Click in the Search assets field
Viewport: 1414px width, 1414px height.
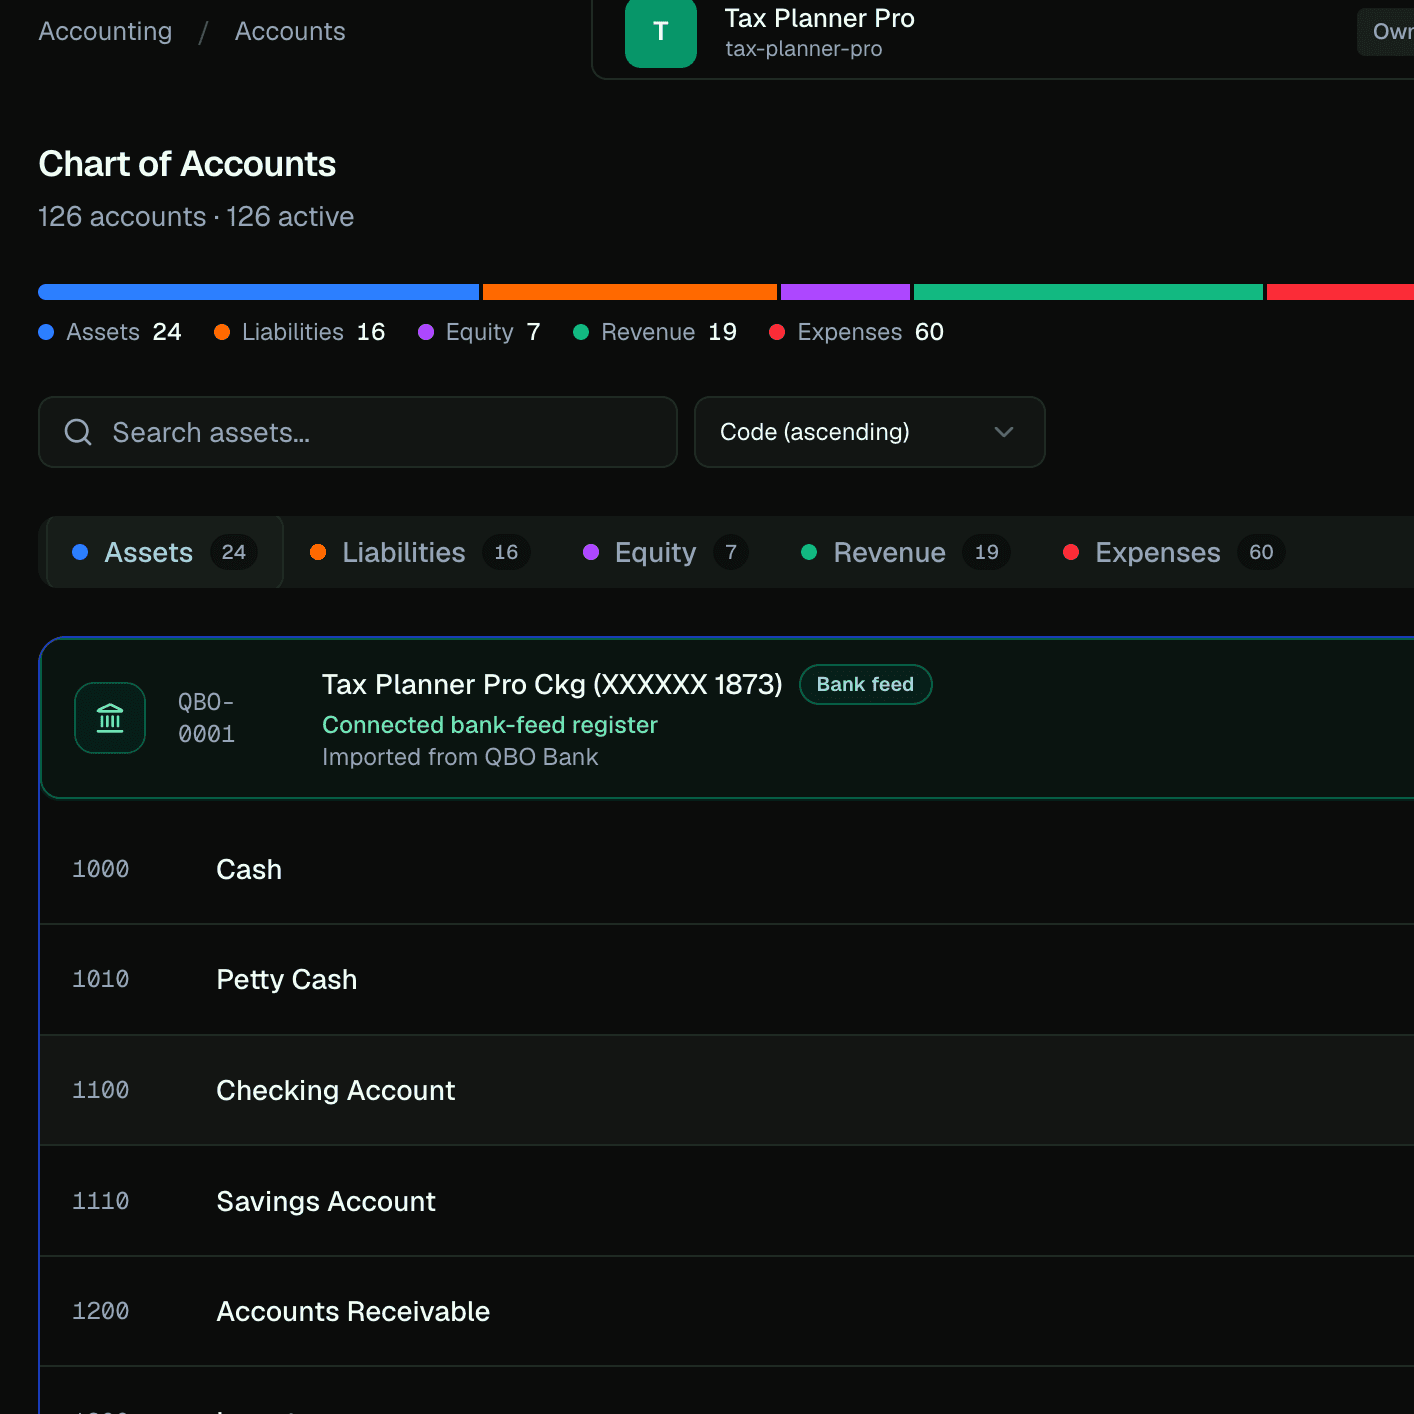358,432
